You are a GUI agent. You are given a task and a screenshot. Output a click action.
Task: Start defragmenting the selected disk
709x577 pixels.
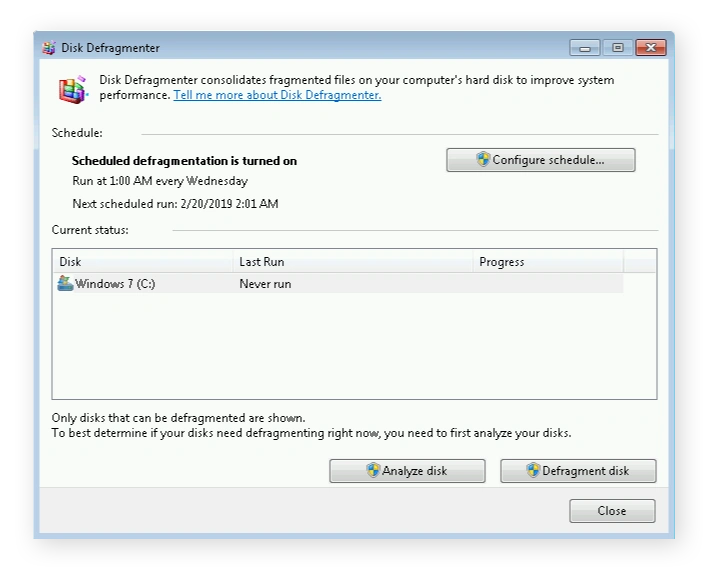(578, 471)
